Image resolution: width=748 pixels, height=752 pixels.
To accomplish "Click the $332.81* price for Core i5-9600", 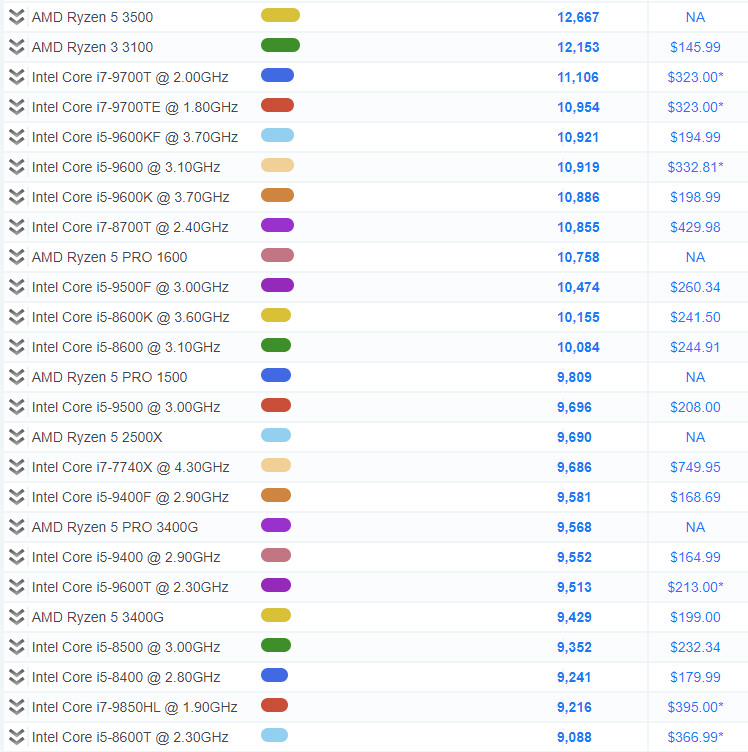I will [x=695, y=167].
